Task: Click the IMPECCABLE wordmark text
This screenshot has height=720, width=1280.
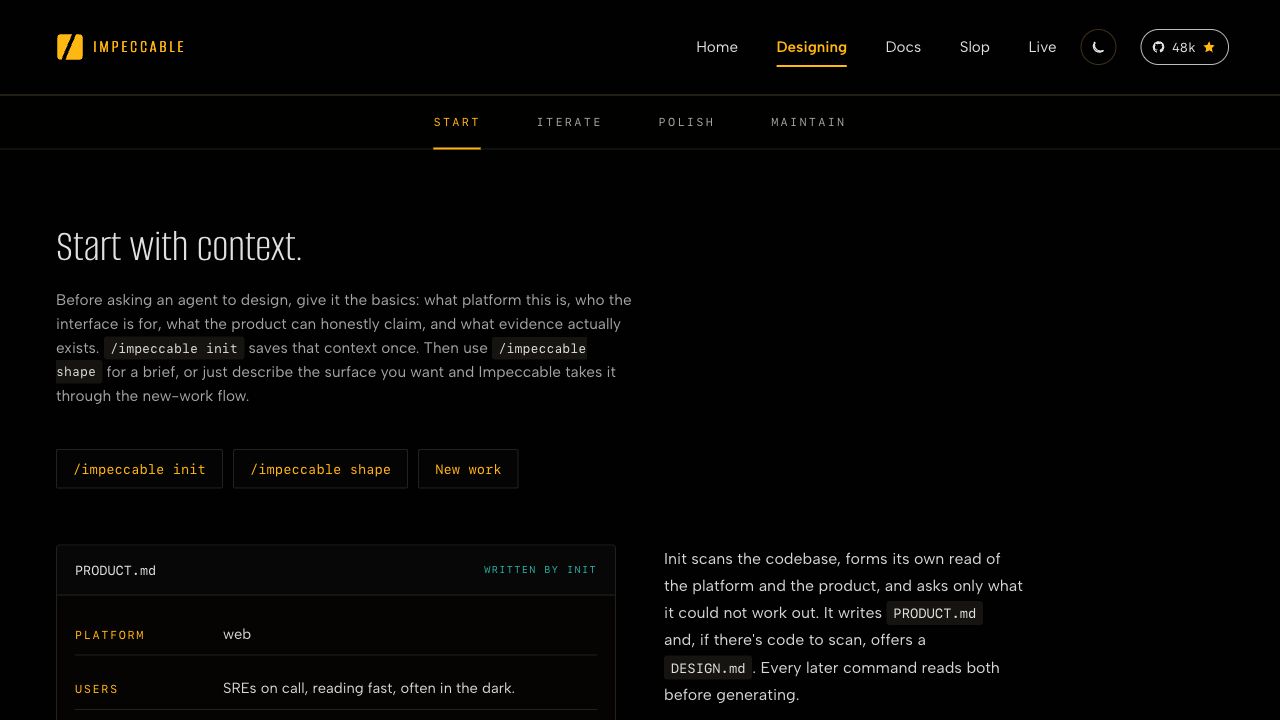Action: pos(139,47)
